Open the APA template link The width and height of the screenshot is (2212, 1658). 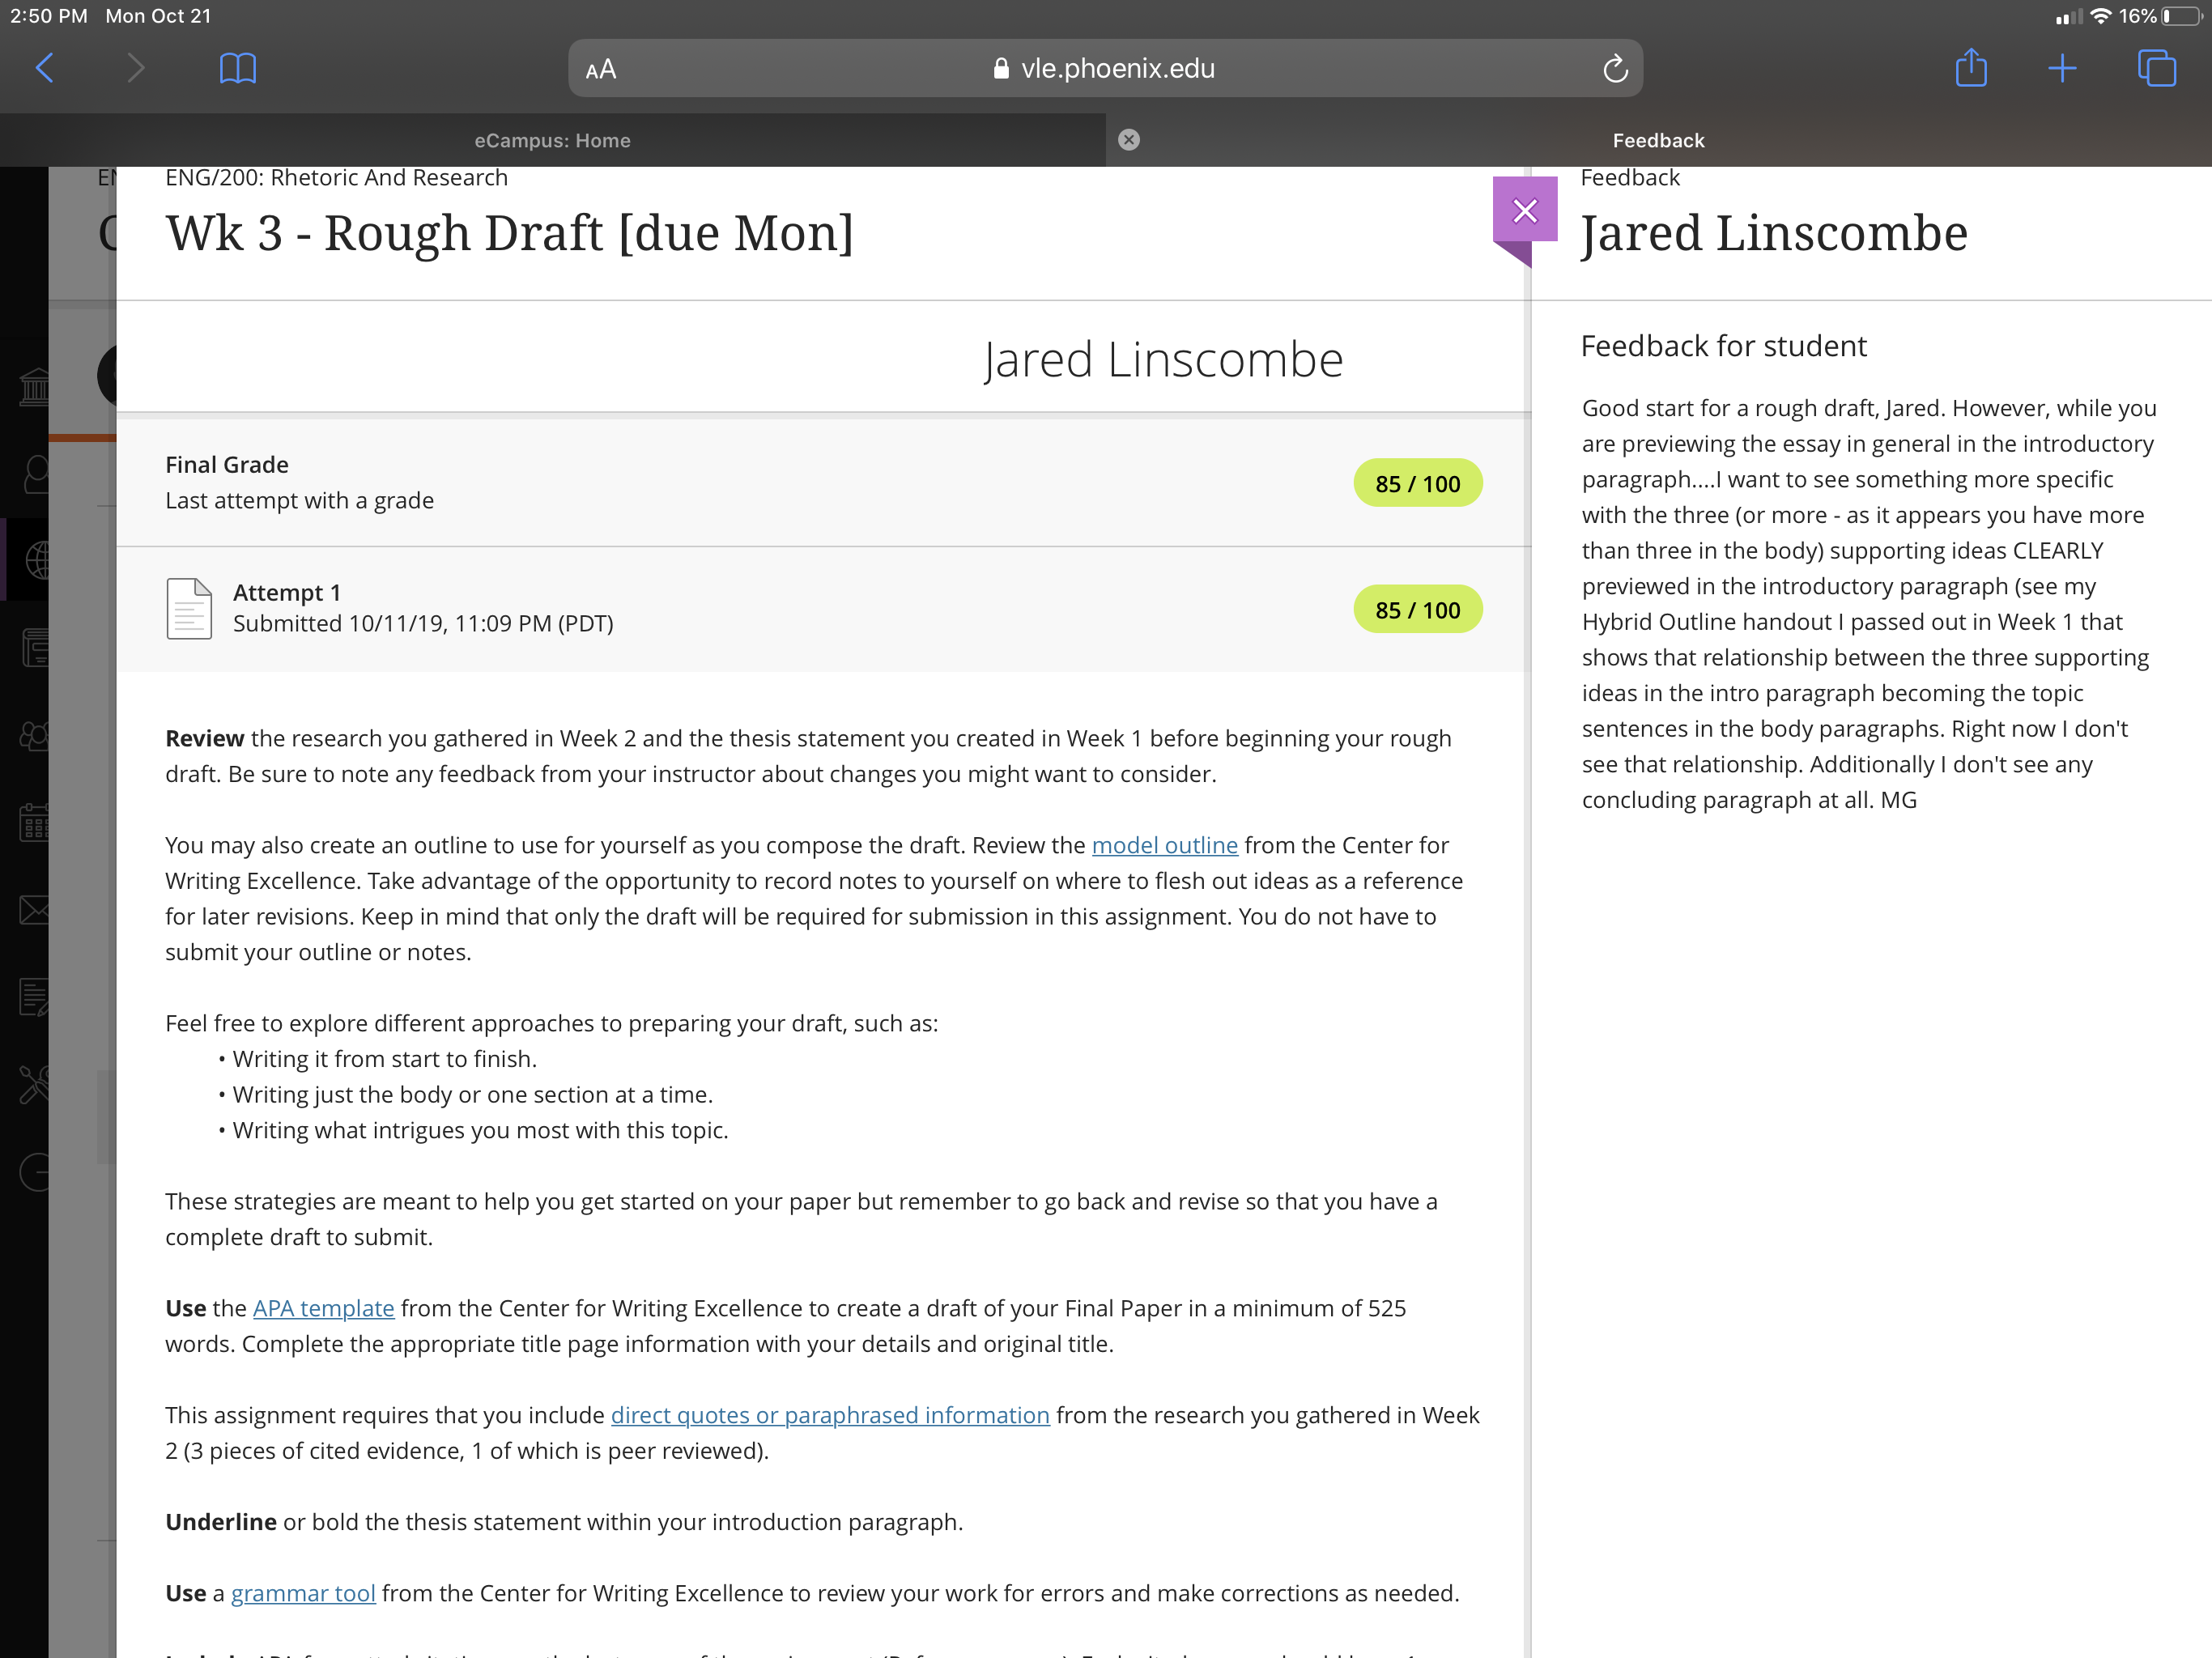[323, 1308]
